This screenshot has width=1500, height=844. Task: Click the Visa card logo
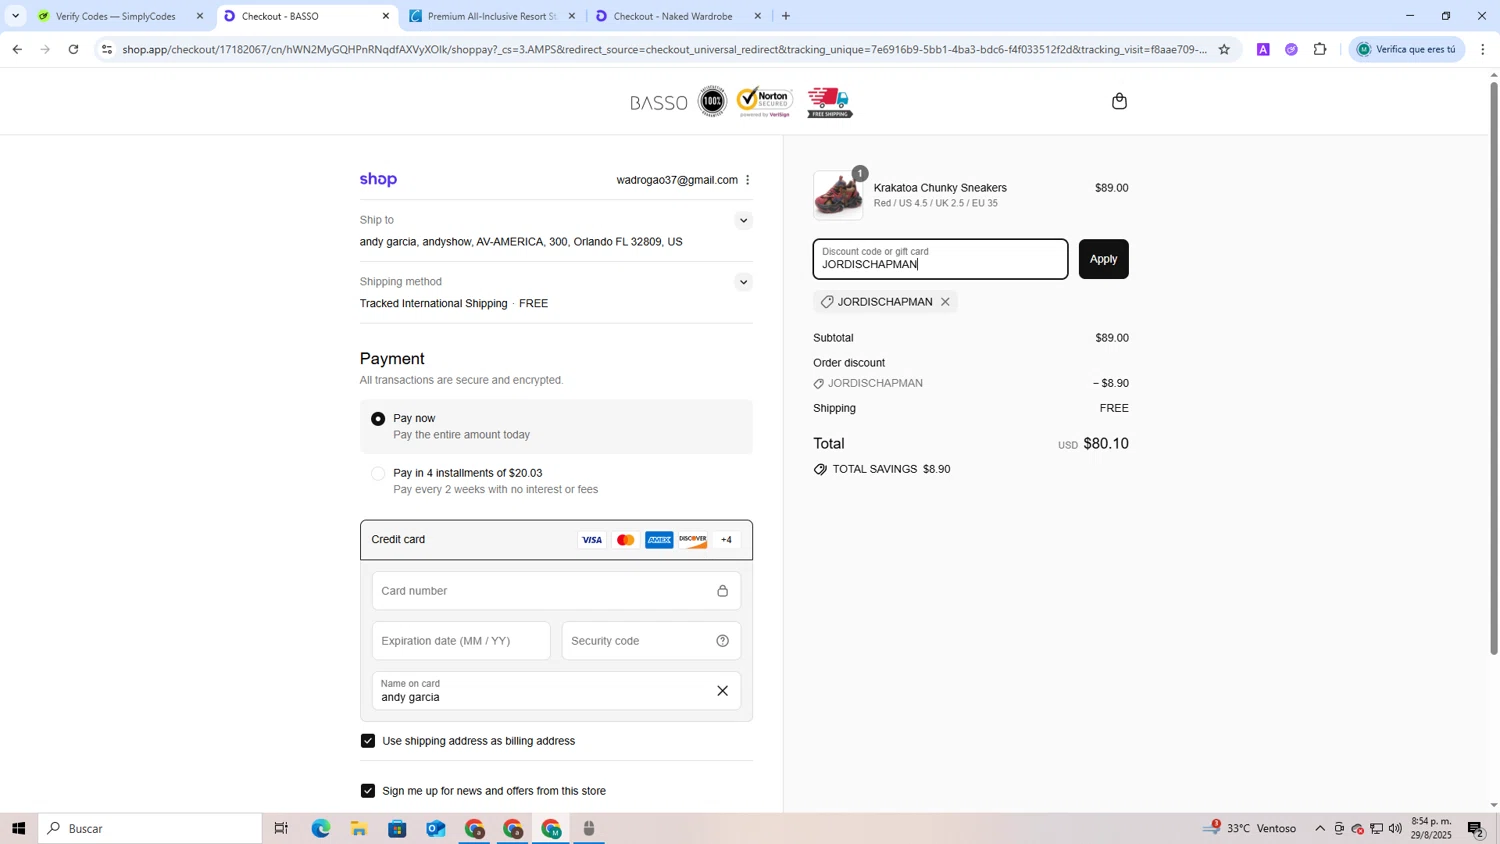(x=592, y=540)
